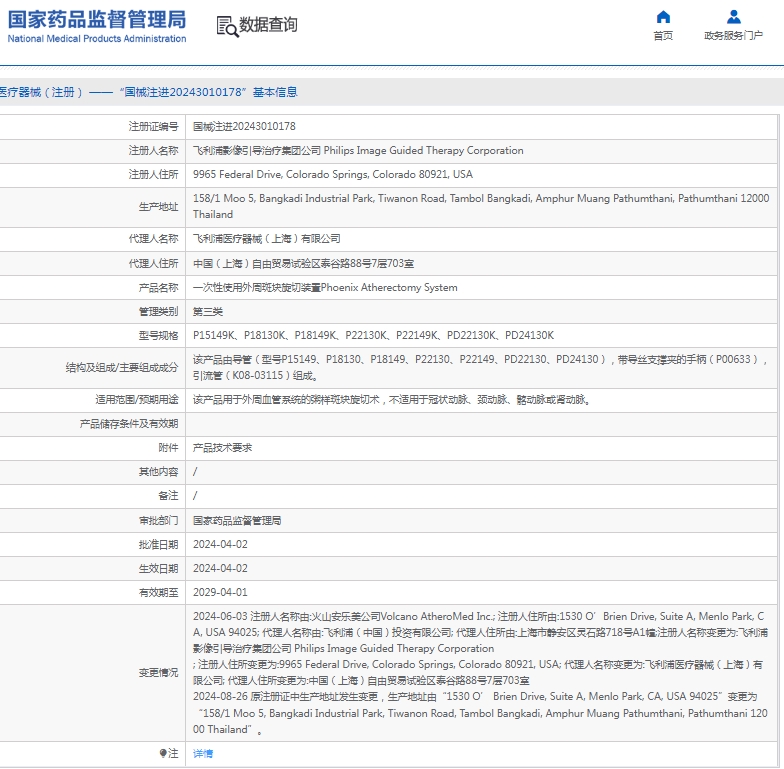Click the 医疗器械（注册） breadcrumb text

pos(41,92)
